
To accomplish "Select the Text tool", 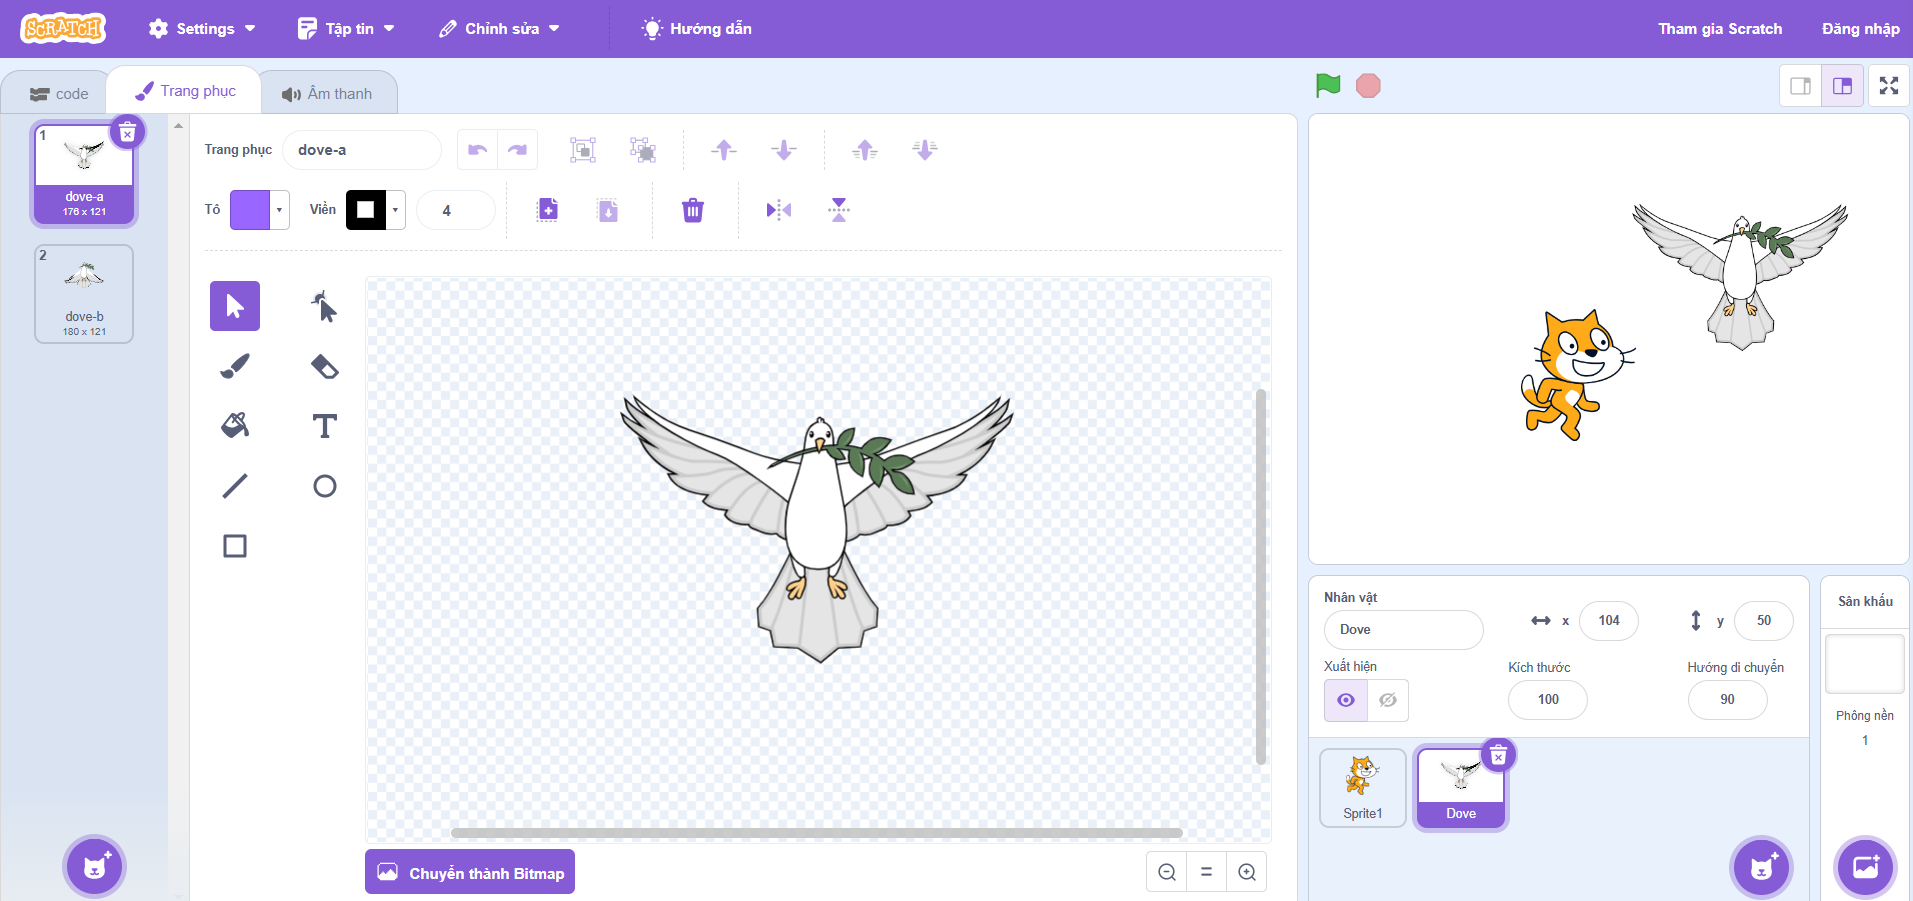I will tap(324, 426).
